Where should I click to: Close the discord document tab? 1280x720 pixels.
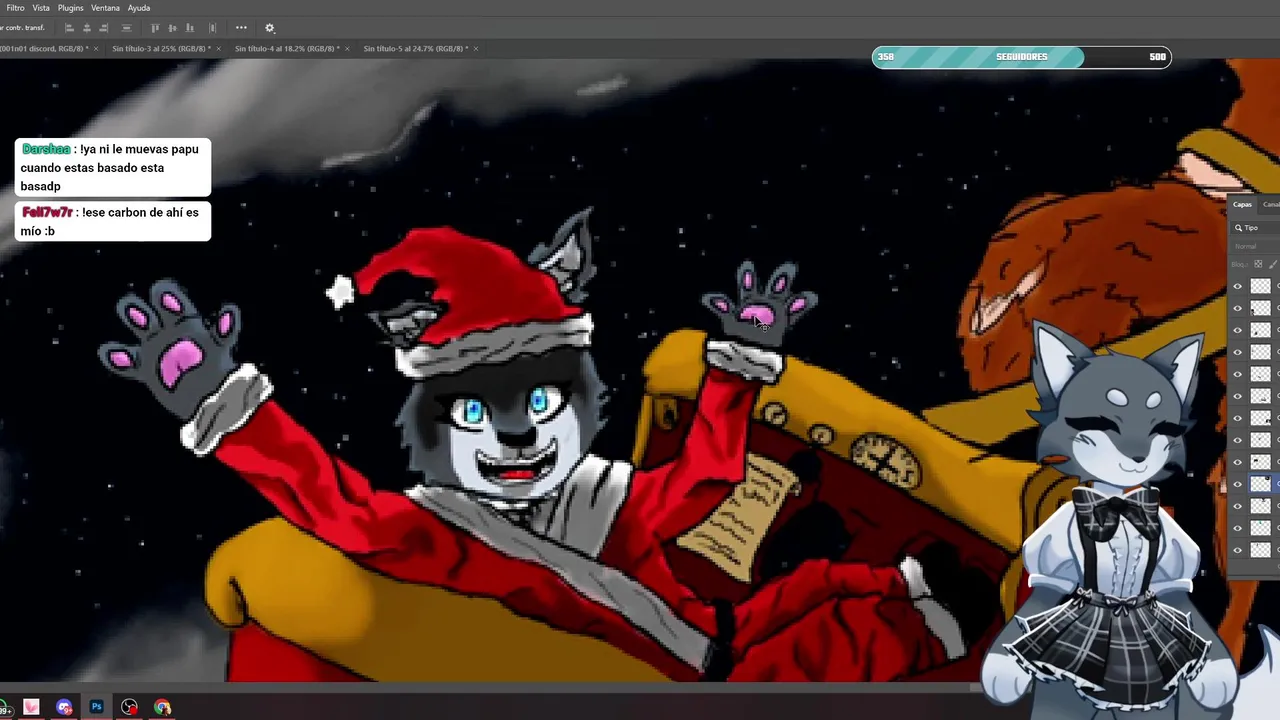(x=96, y=48)
